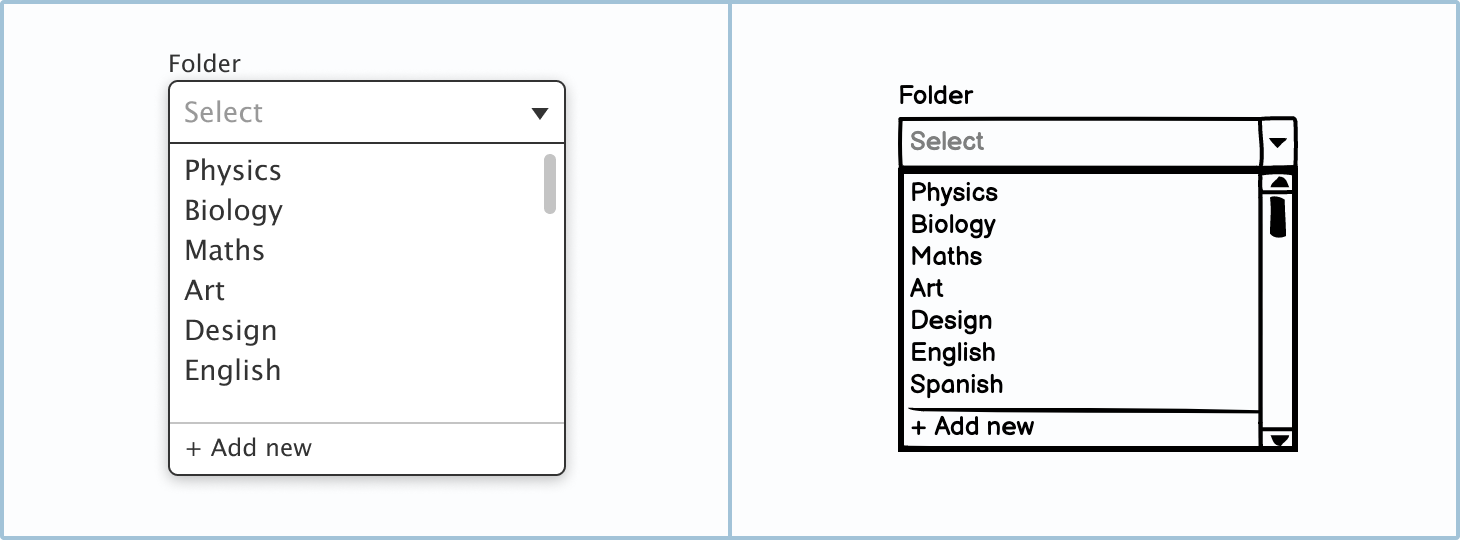Choose English in the left dropdown list
The height and width of the screenshot is (540, 1460).
233,371
